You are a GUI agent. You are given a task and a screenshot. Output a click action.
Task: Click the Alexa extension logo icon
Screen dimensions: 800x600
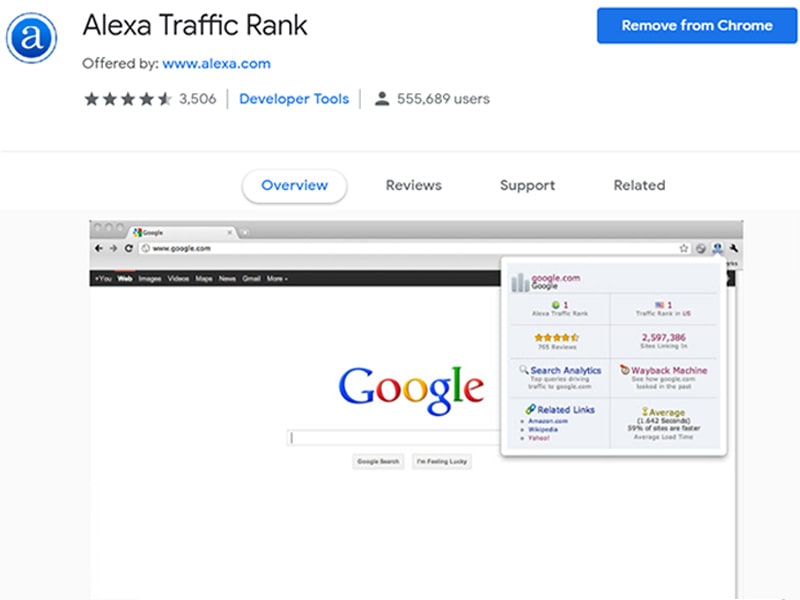point(31,38)
